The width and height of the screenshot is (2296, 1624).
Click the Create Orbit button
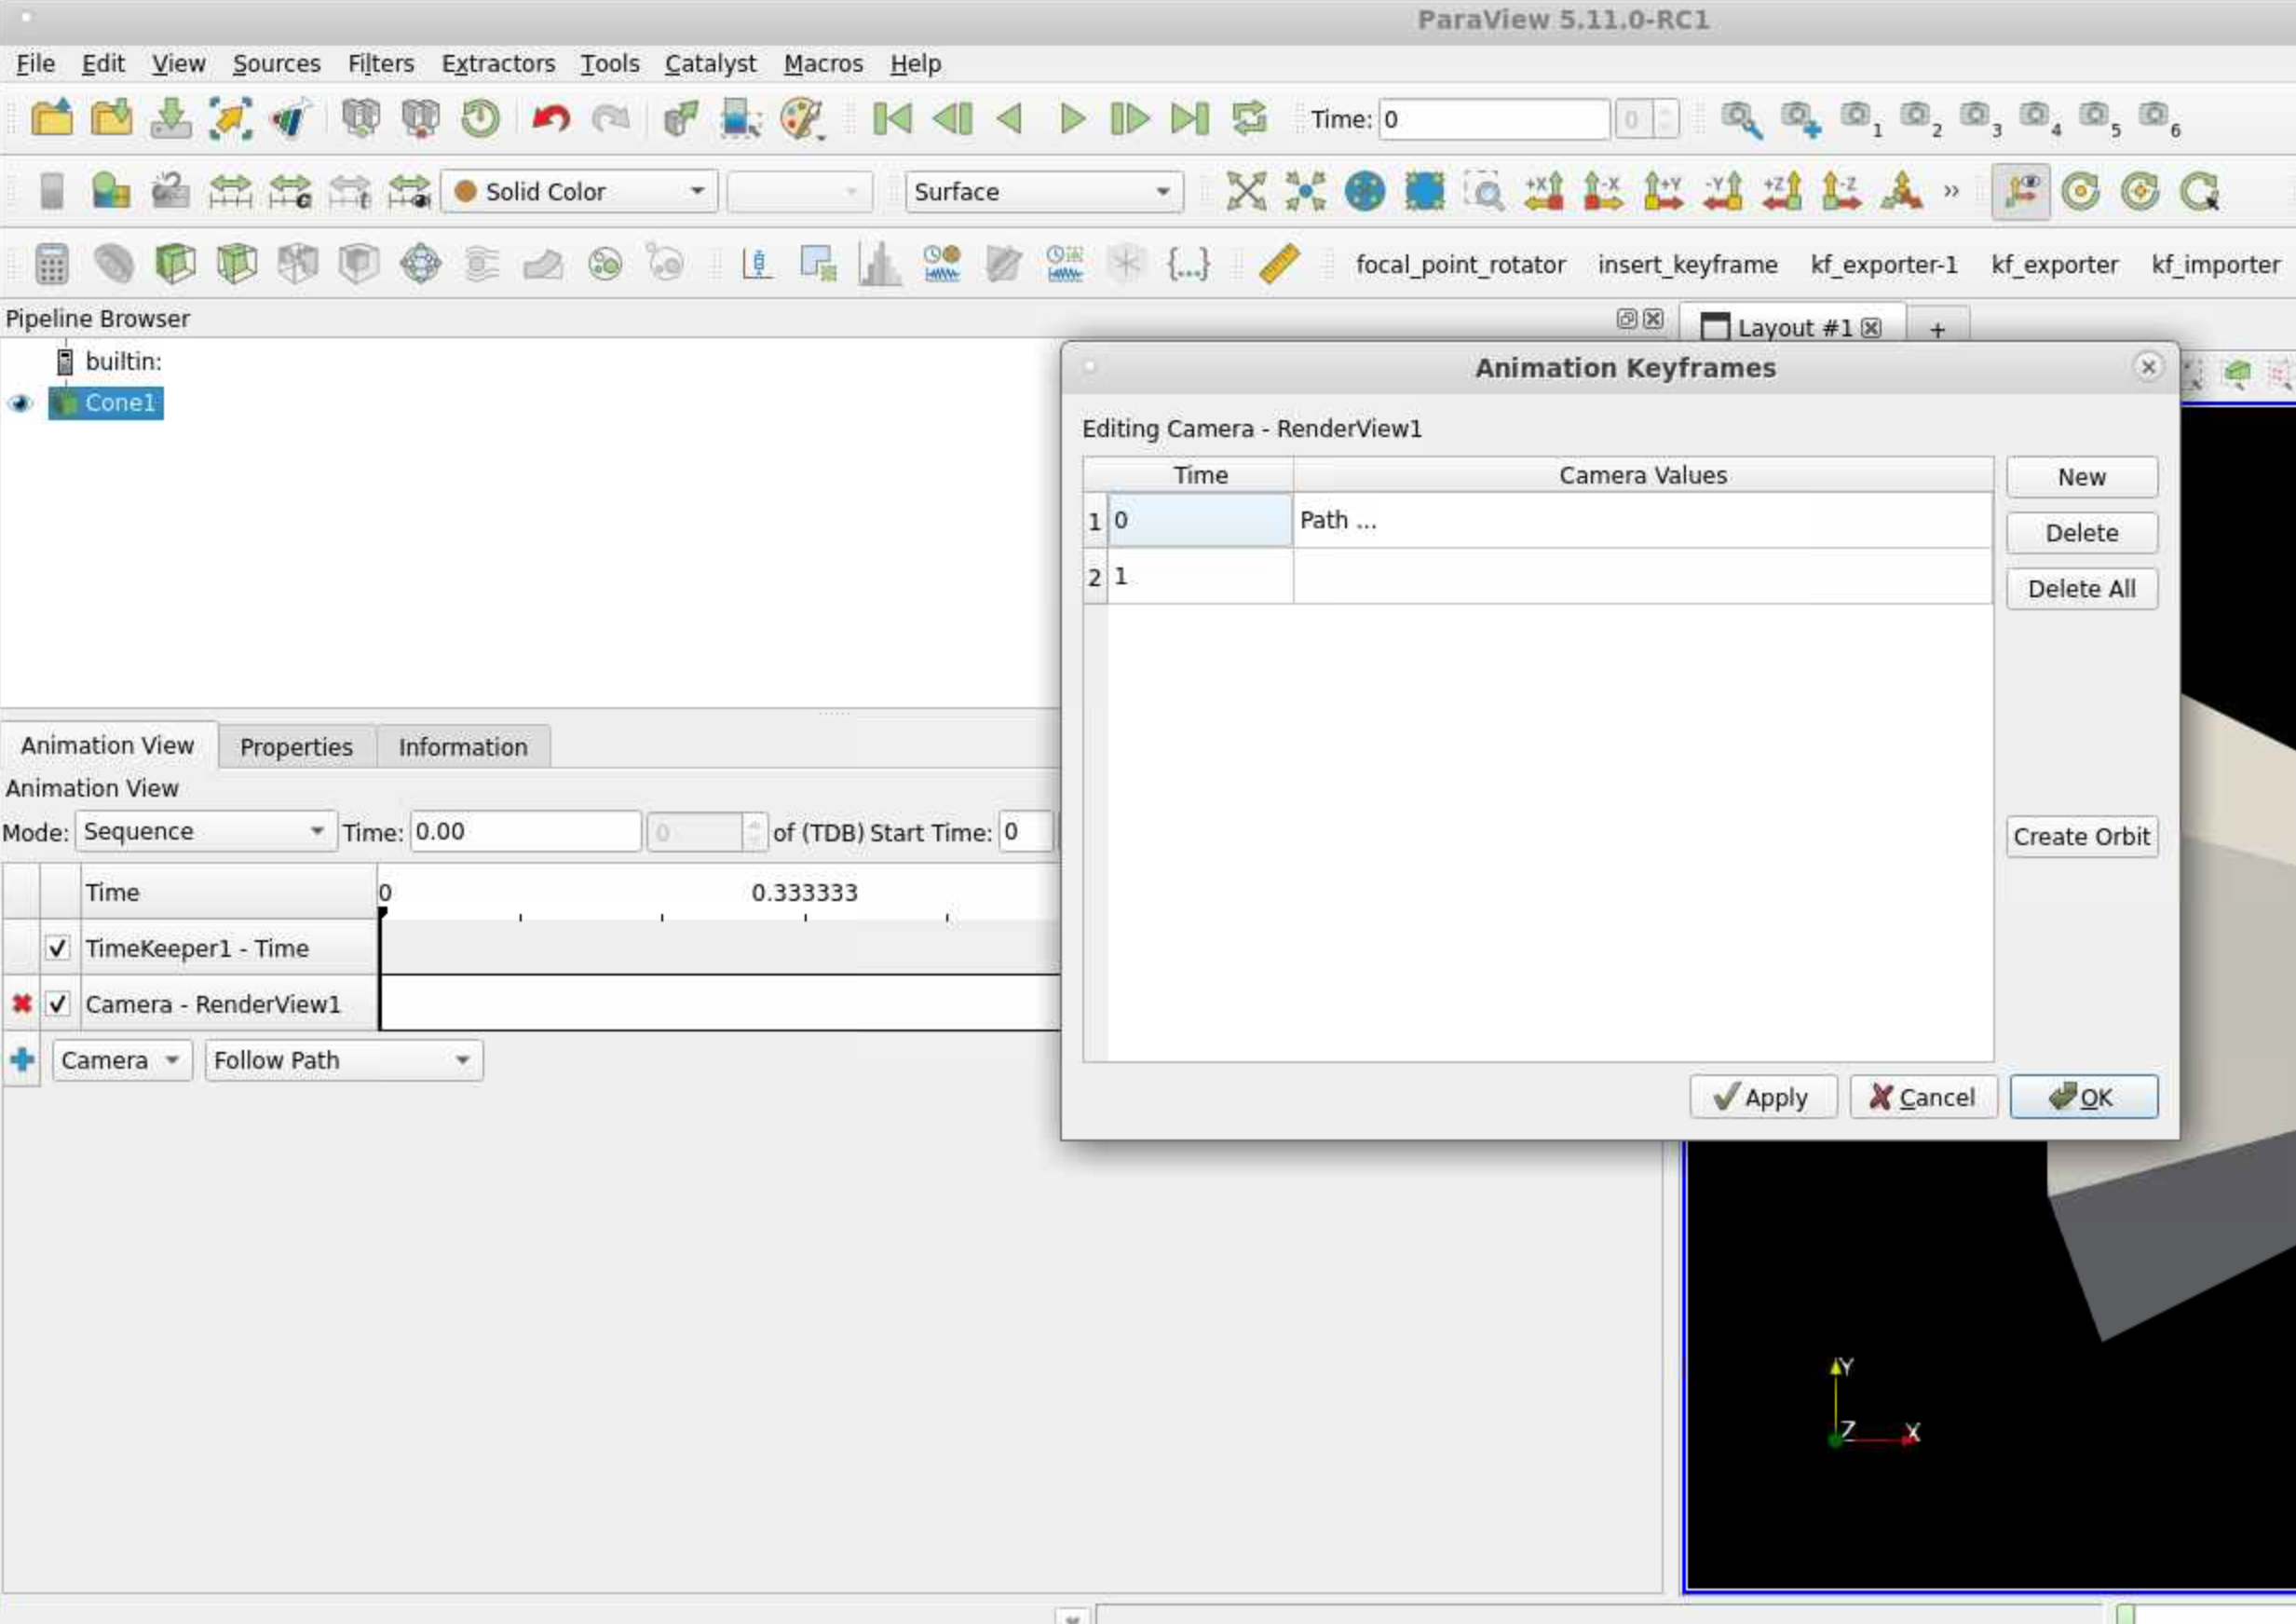(x=2081, y=836)
